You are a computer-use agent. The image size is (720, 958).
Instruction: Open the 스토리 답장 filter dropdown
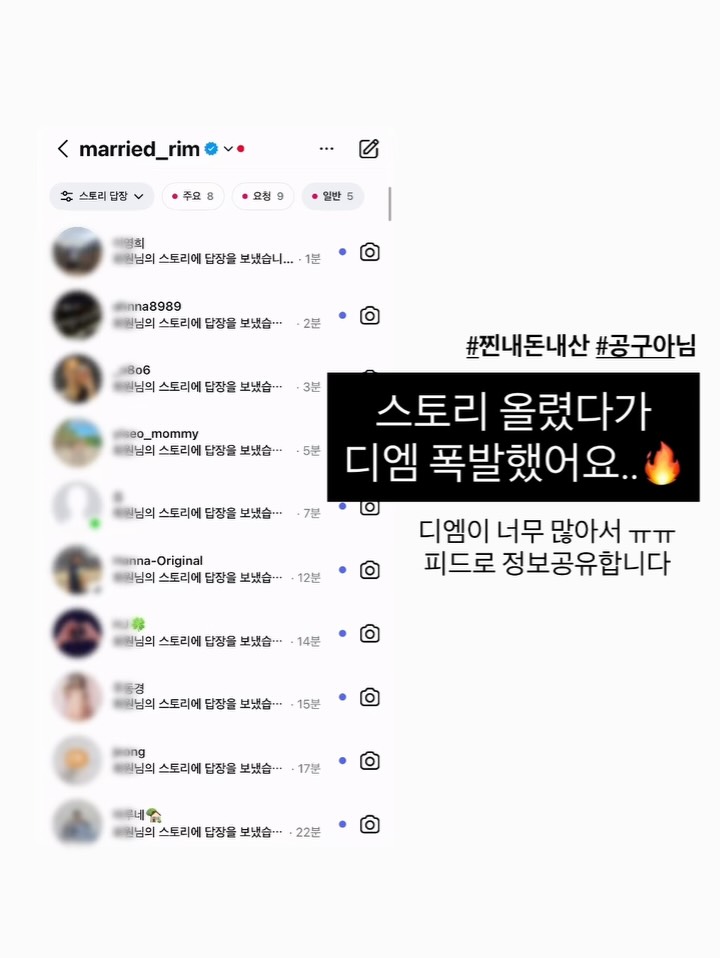point(101,196)
